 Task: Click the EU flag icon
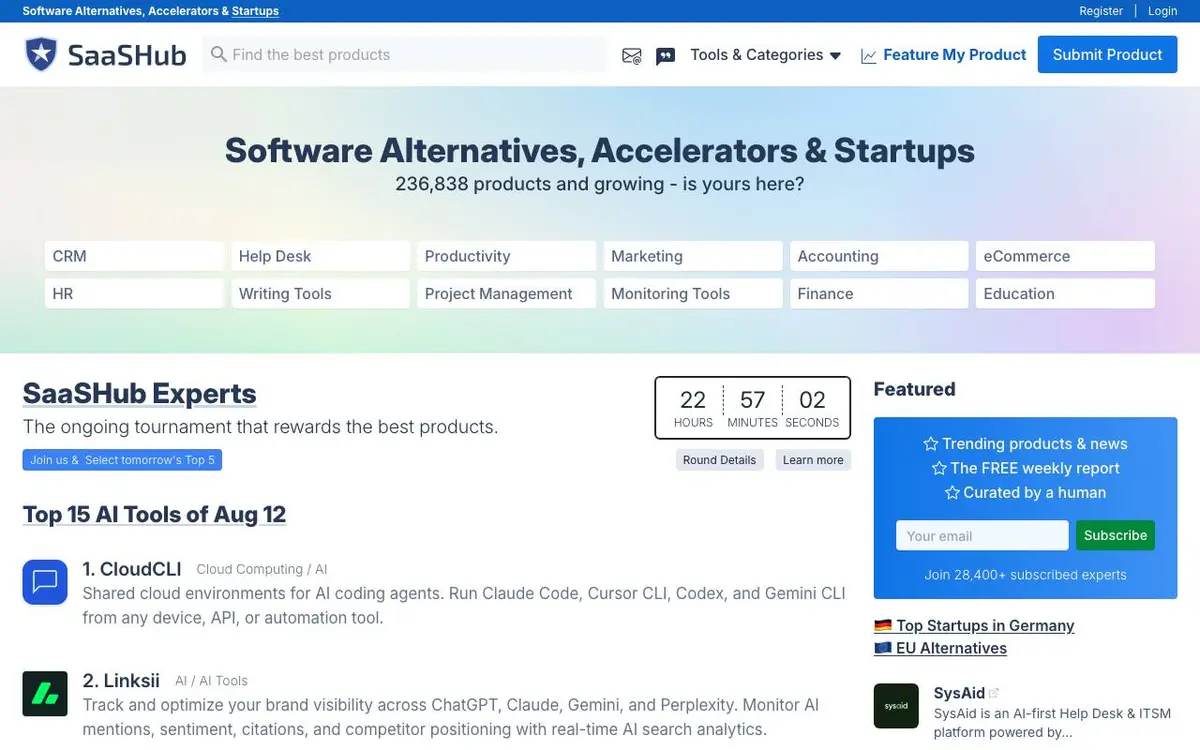coord(883,648)
